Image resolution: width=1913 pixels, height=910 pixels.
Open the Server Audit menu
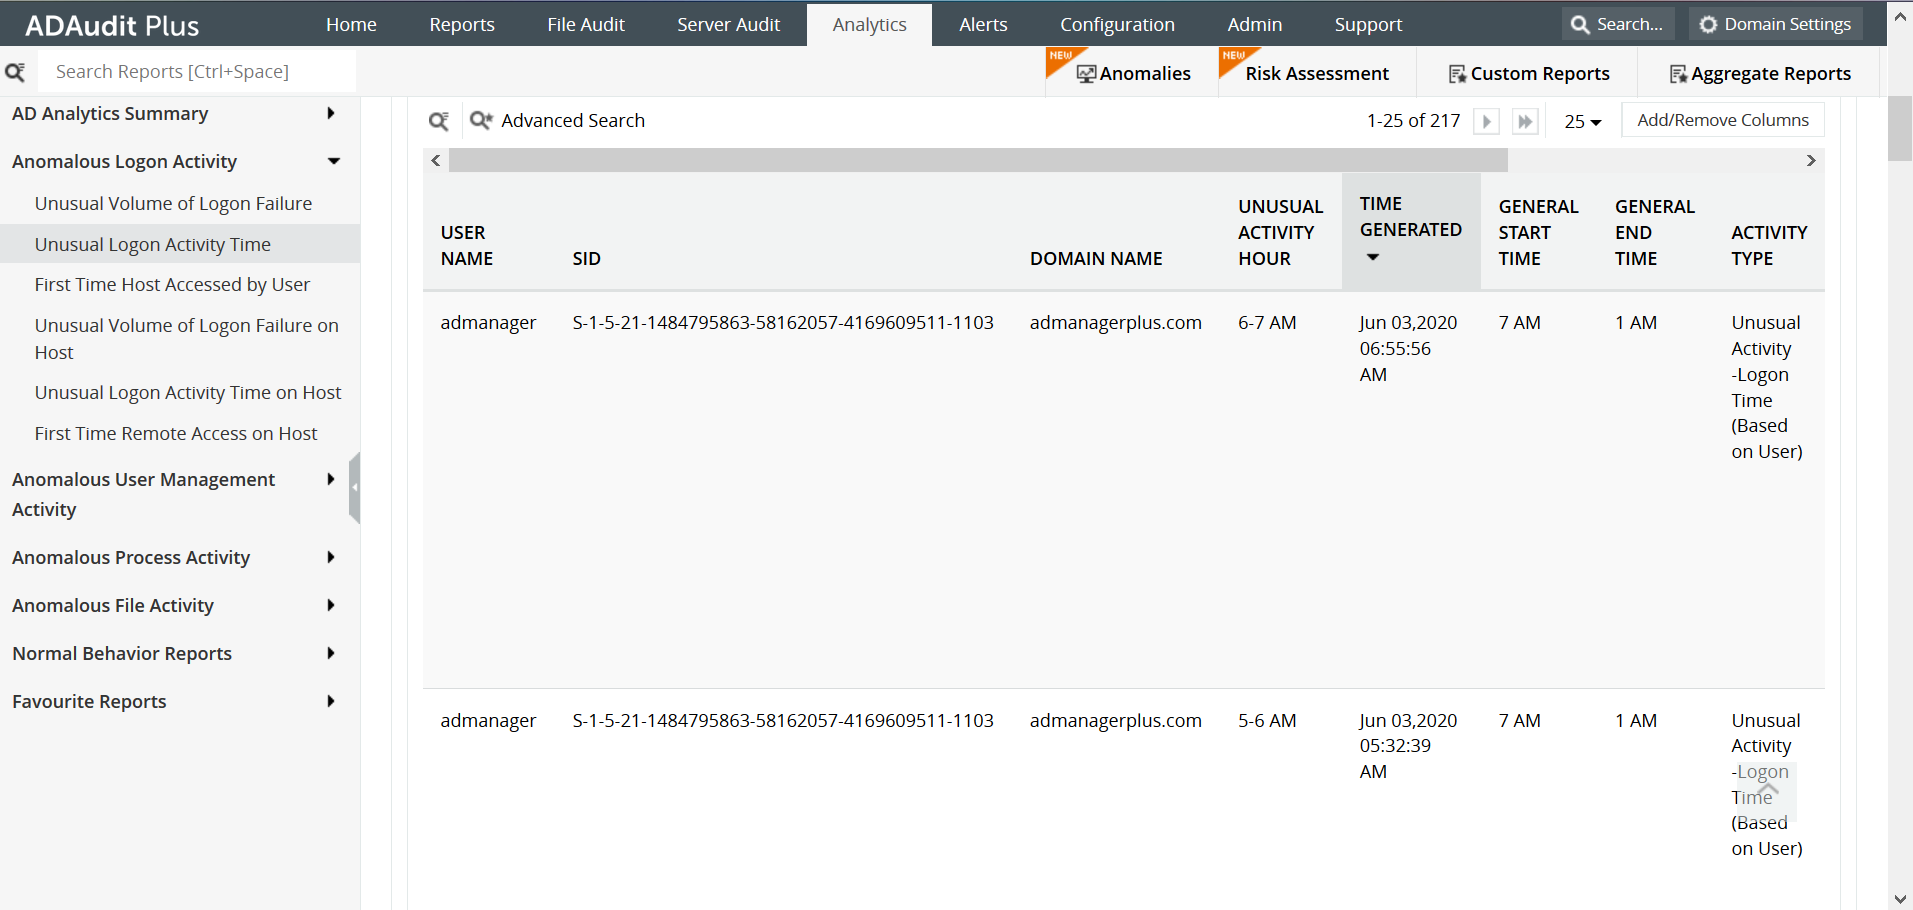pos(728,24)
